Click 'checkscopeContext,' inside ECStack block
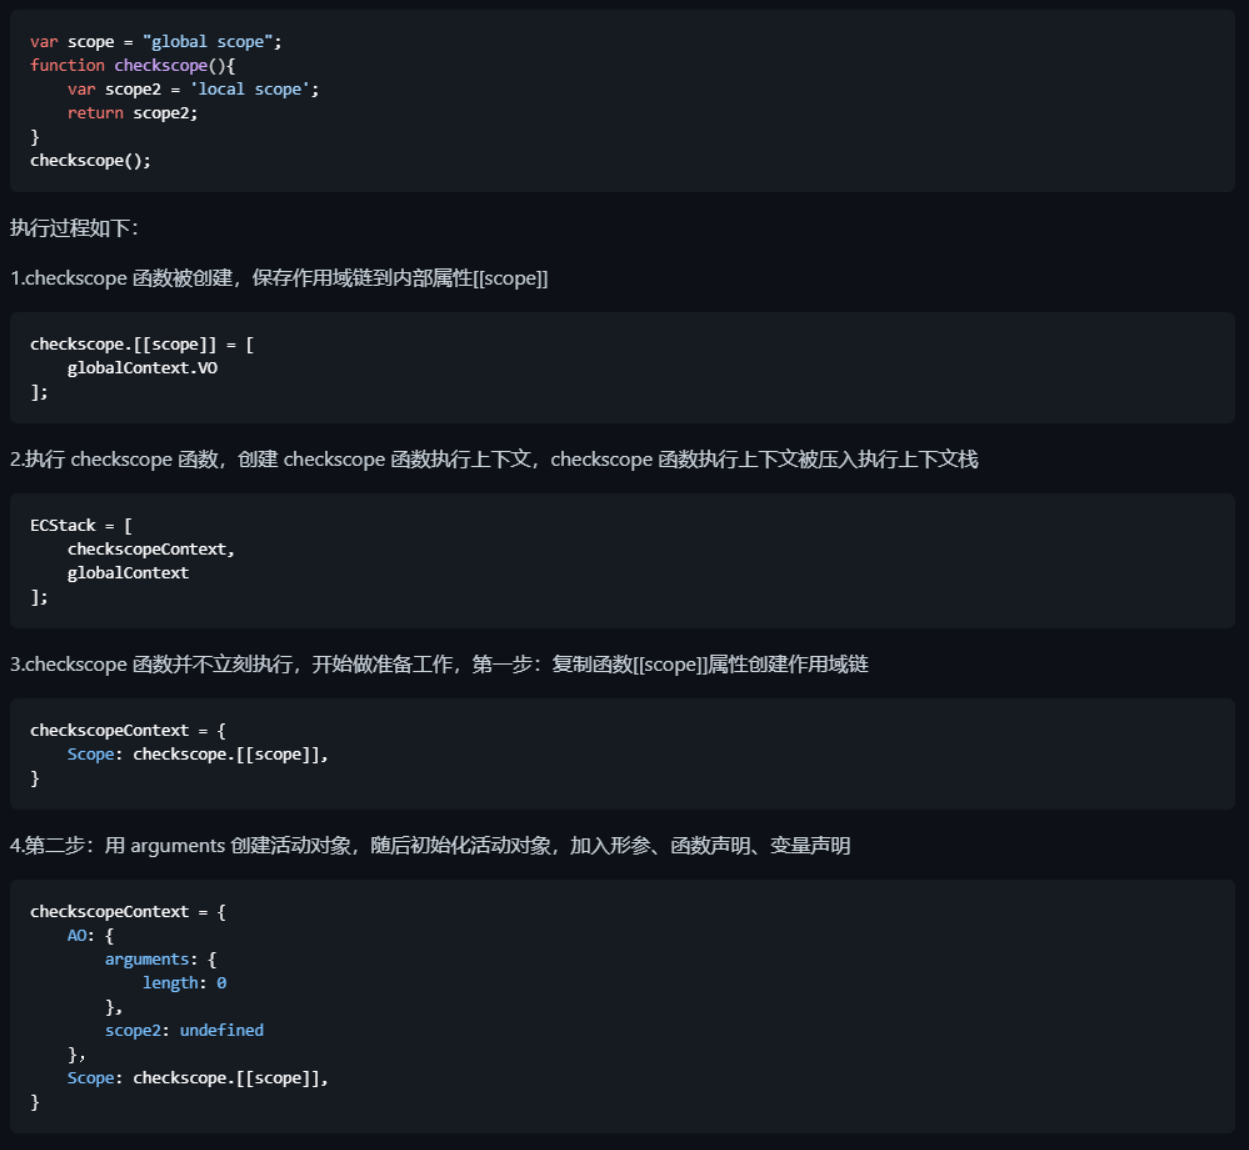 click(x=150, y=549)
